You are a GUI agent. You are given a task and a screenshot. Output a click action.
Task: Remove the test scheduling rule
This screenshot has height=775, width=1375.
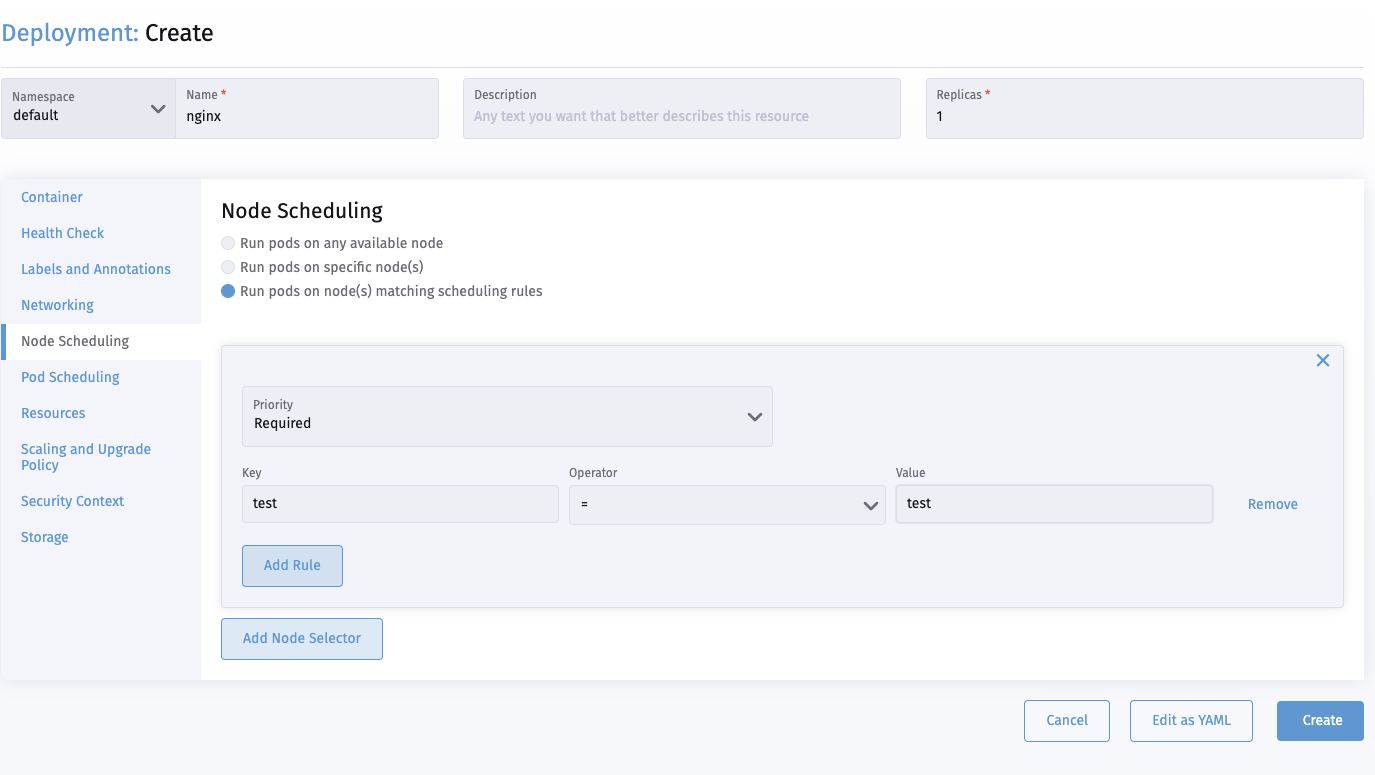click(1271, 503)
